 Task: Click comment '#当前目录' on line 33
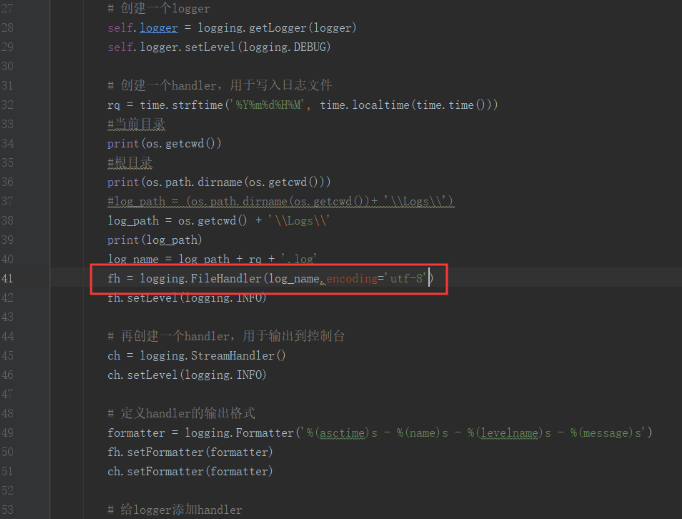click(136, 124)
